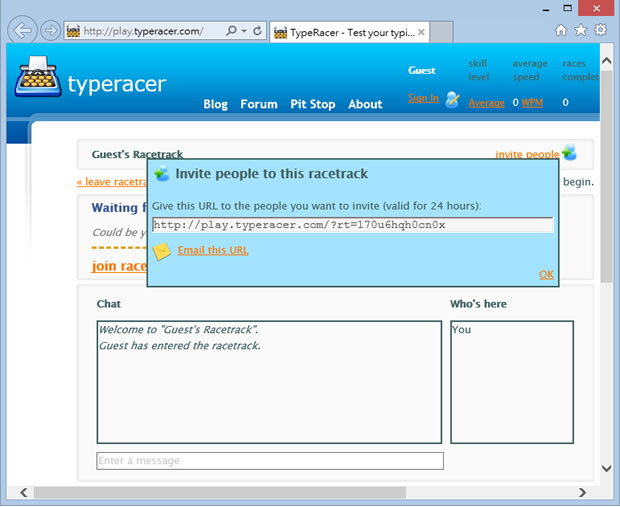This screenshot has height=507, width=620.
Task: Select the invite URL text field
Action: click(352, 225)
